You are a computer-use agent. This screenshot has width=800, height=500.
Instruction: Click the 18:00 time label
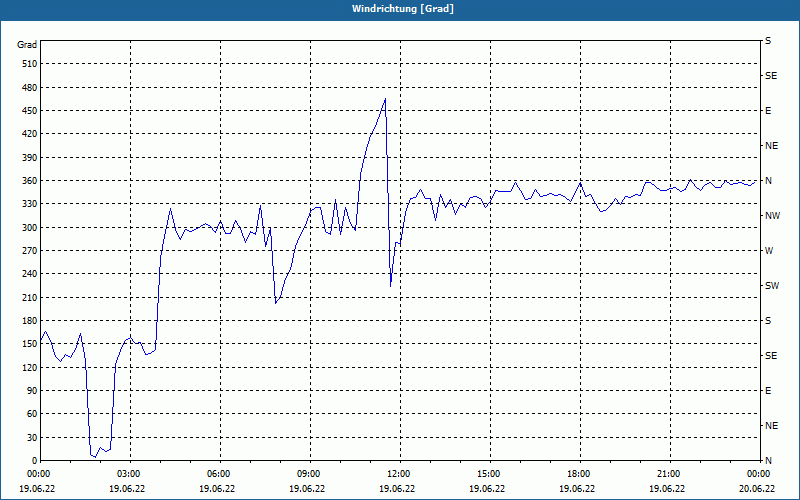[x=577, y=474]
